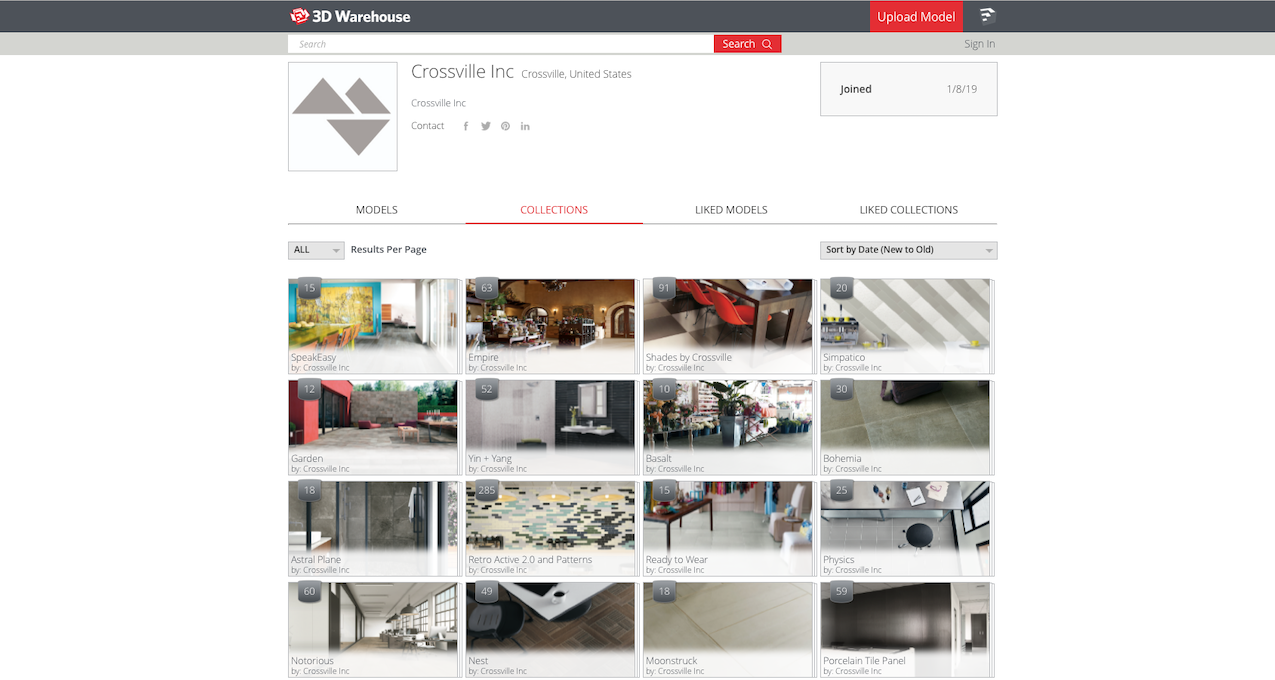Click the Contact link
This screenshot has height=680, width=1275.
(x=427, y=126)
